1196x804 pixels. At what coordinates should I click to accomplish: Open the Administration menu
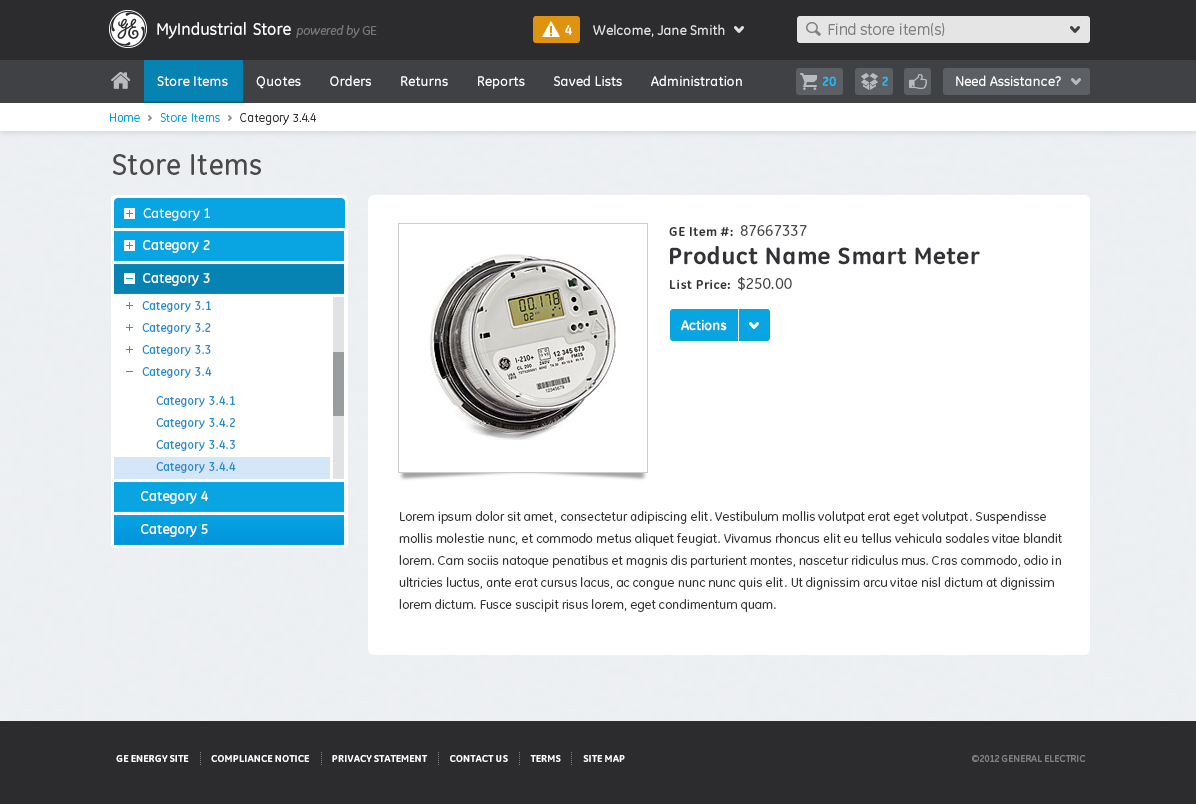pos(696,81)
